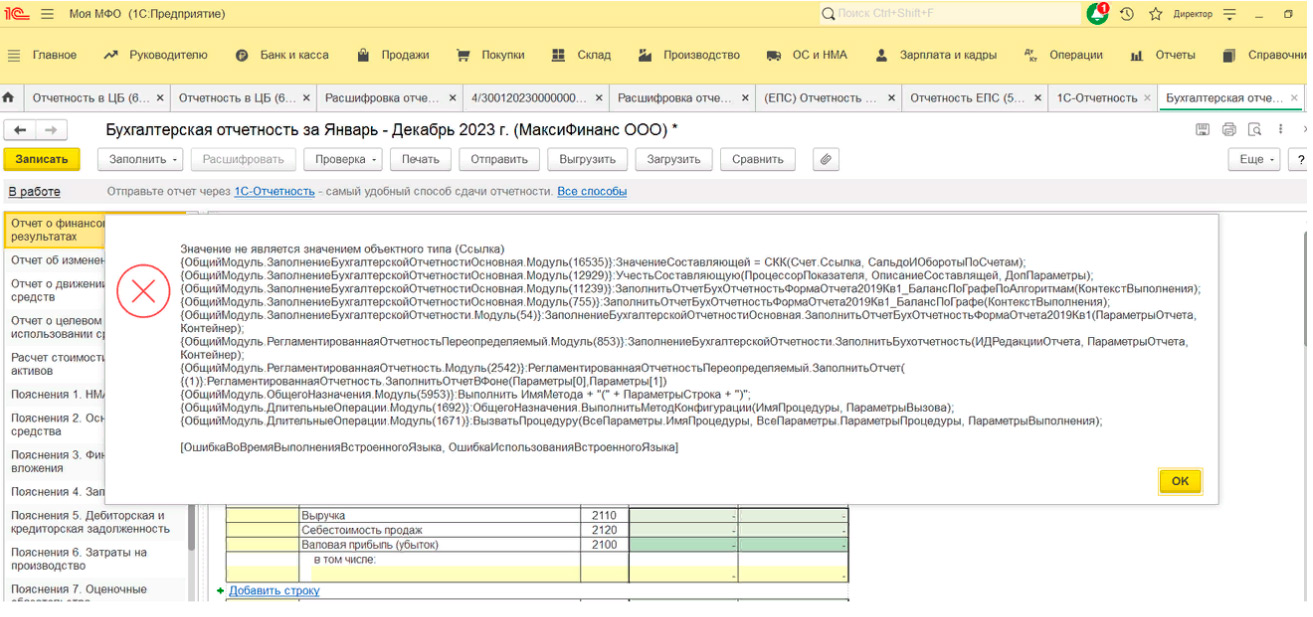This screenshot has width=1313, height=617.
Task: Open the Директор user menu
Action: click(1192, 14)
